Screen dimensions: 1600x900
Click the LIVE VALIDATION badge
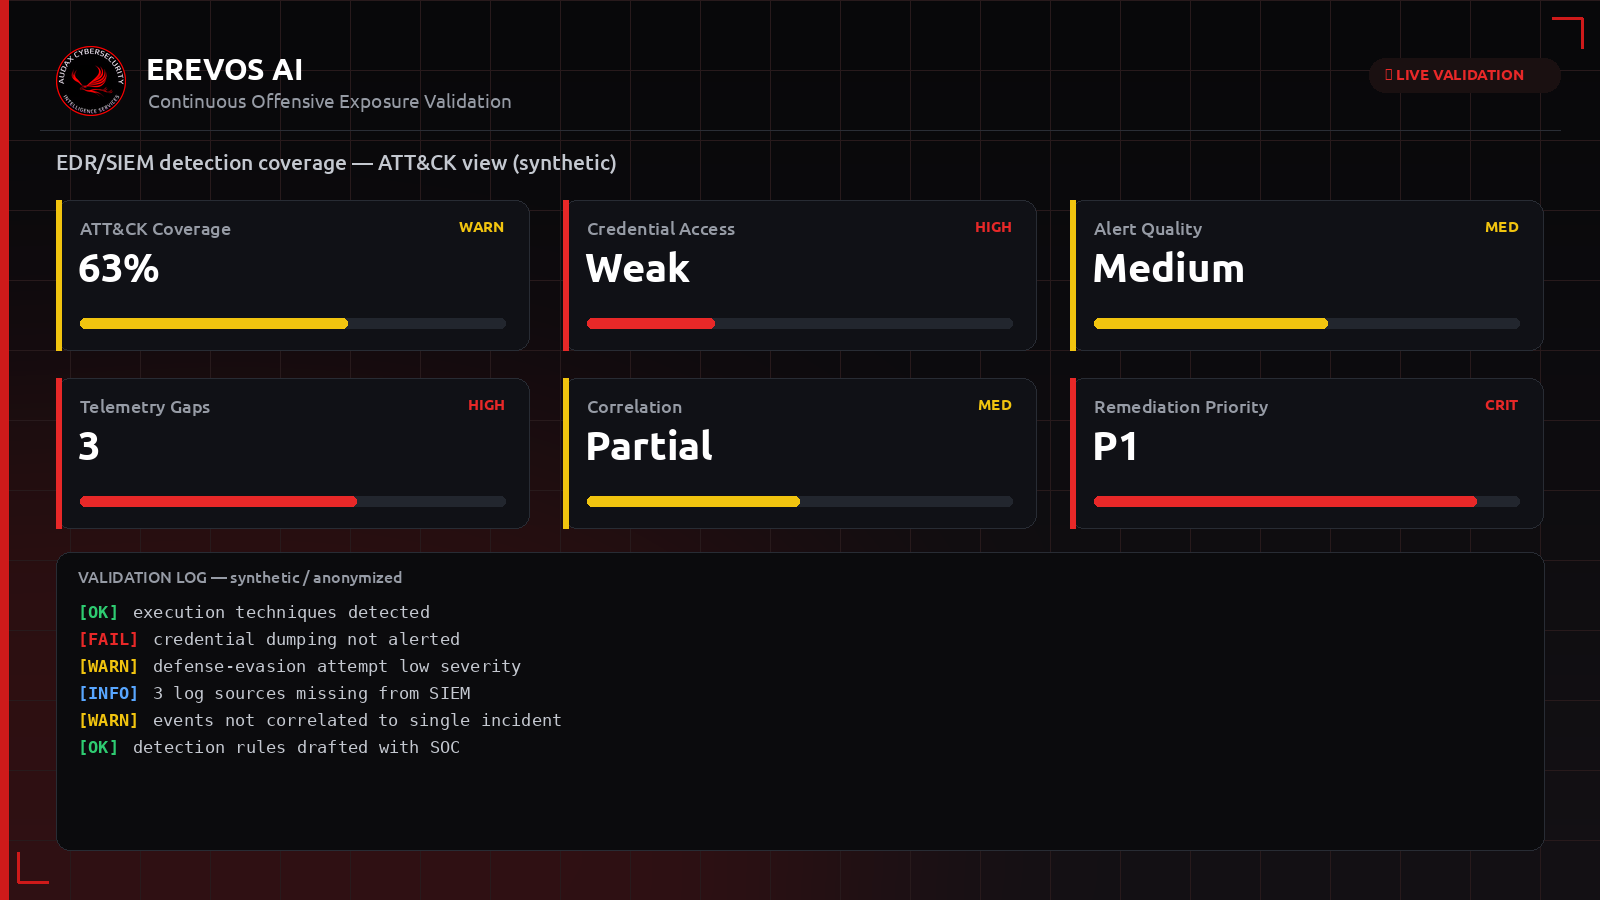click(x=1464, y=75)
